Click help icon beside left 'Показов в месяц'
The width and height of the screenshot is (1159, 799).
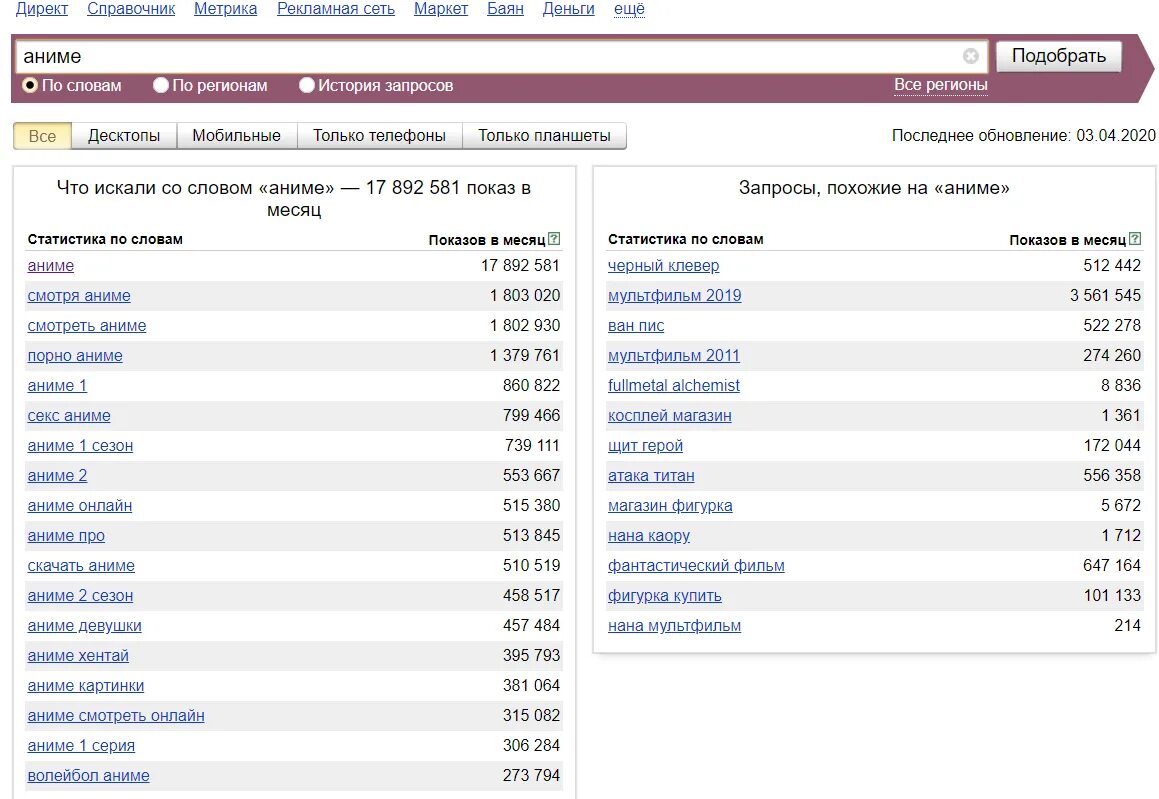click(554, 239)
